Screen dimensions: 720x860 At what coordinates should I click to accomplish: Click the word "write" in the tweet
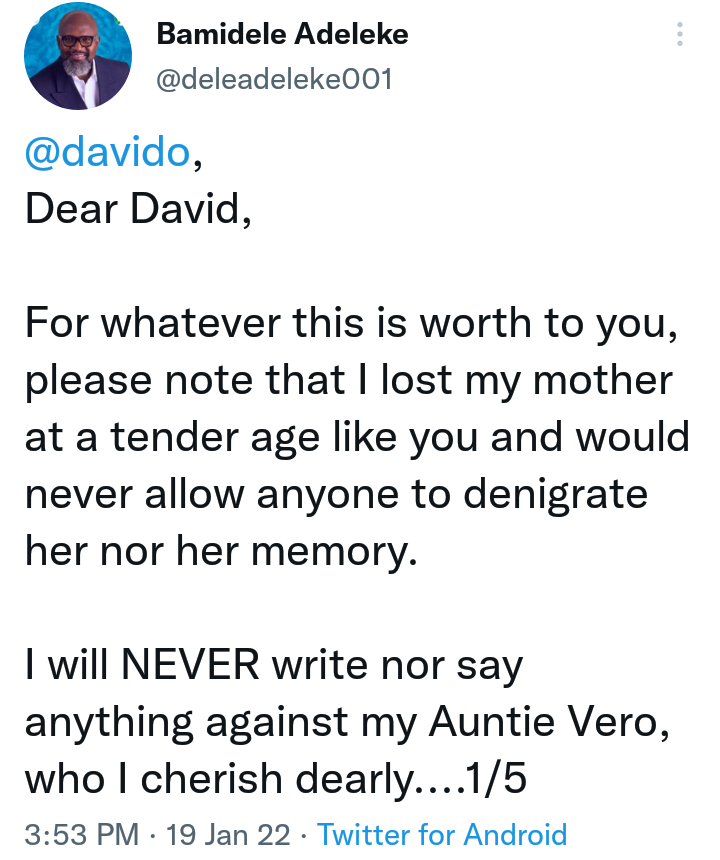click(320, 665)
